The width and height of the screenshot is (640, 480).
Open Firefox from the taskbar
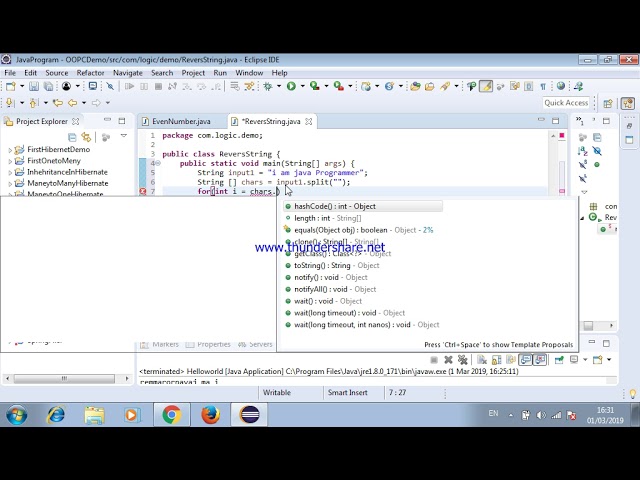point(211,415)
